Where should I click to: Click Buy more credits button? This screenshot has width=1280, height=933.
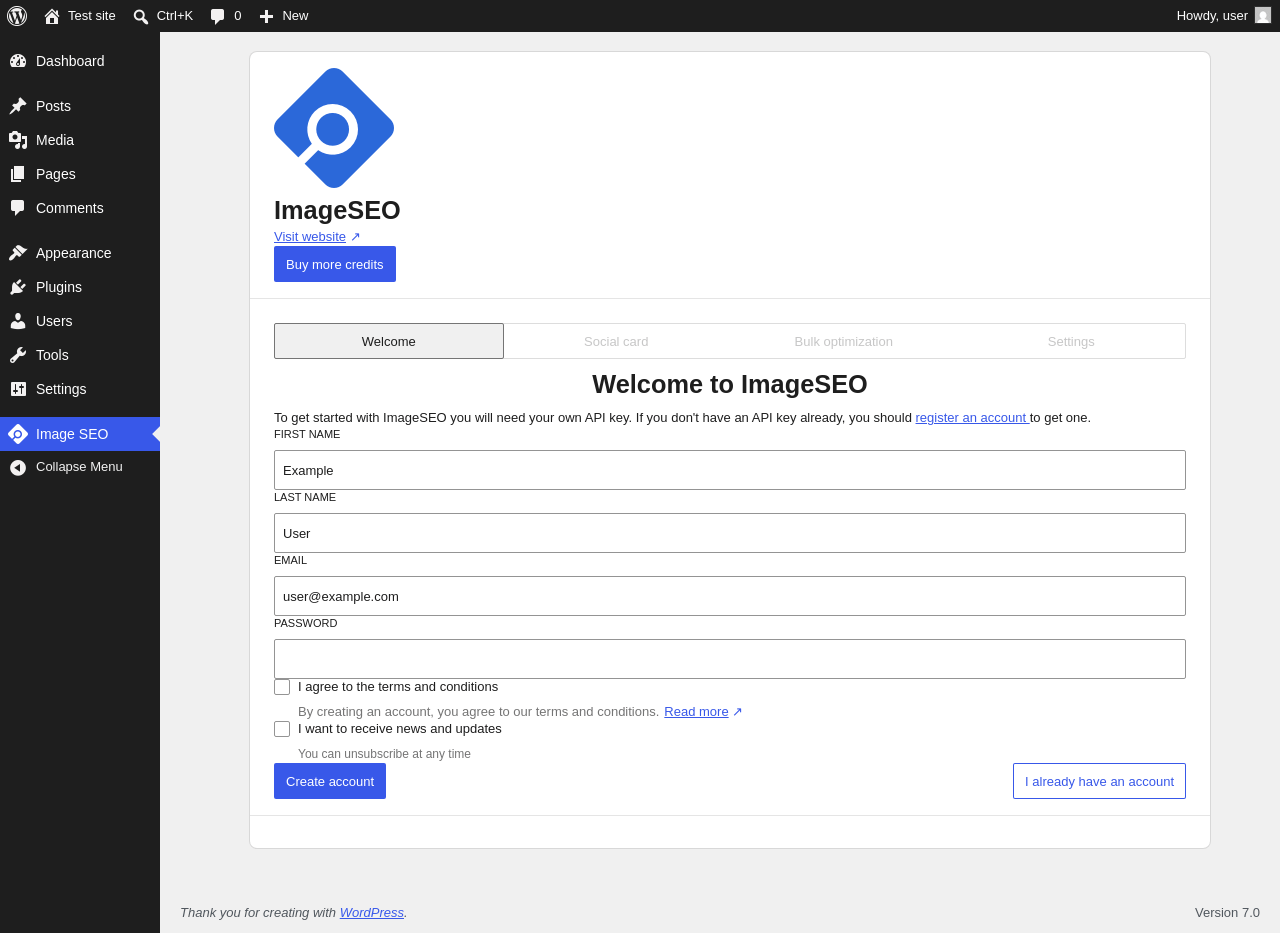tap(335, 264)
